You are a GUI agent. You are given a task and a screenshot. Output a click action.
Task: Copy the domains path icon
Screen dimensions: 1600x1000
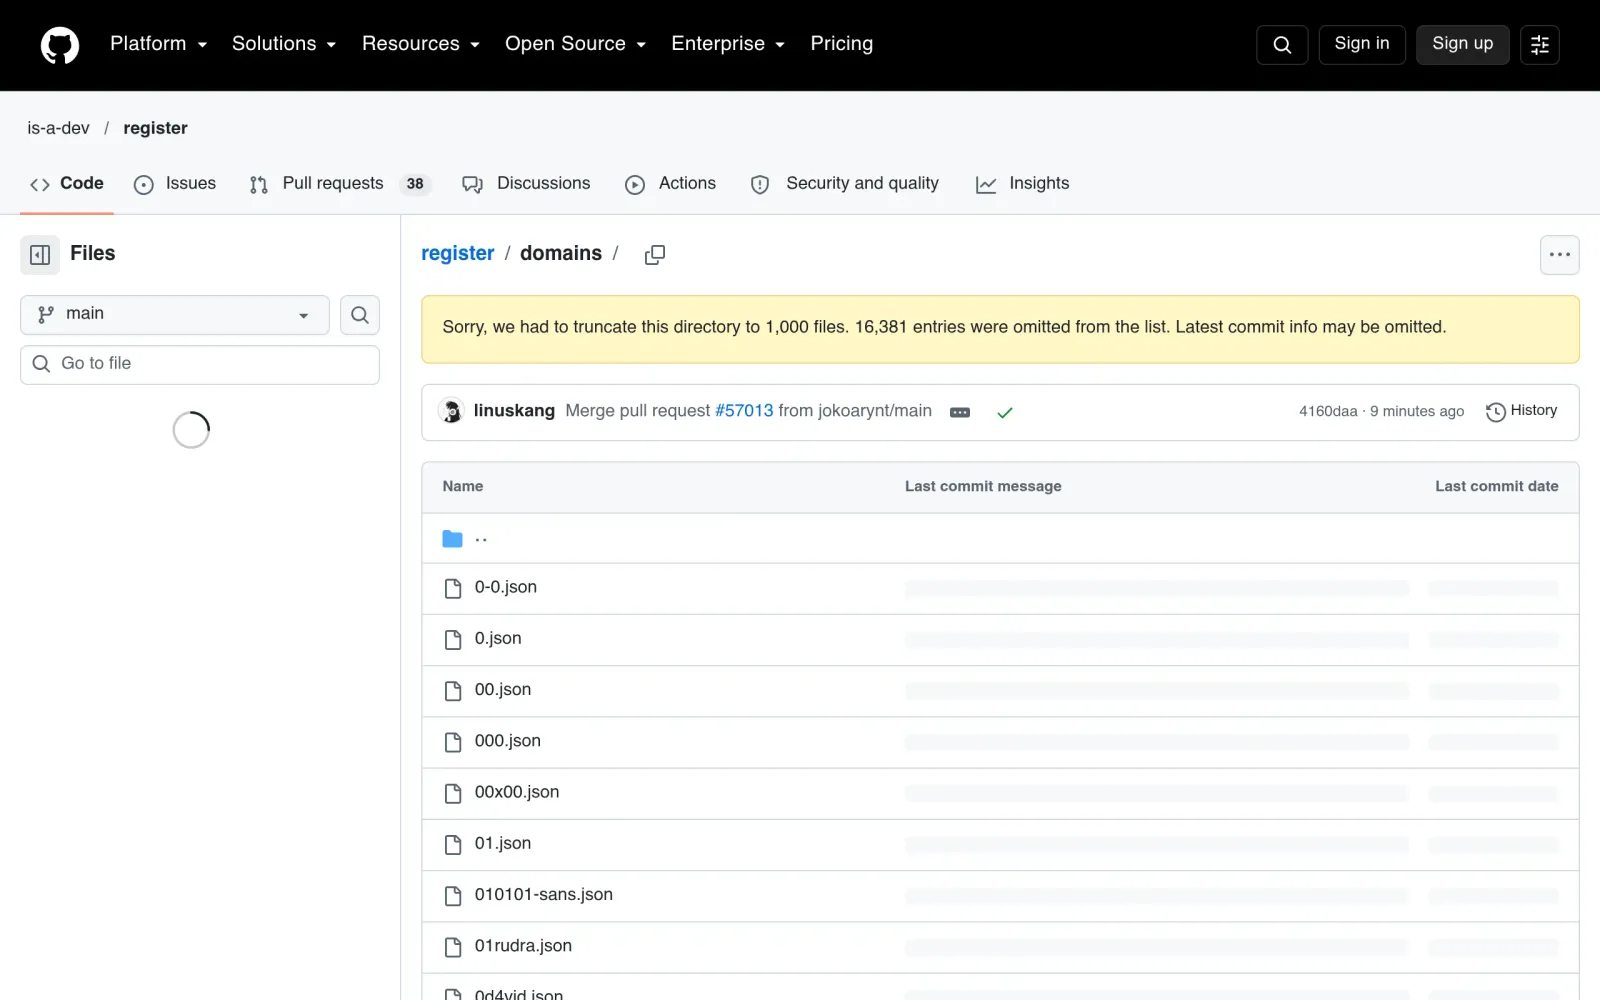[655, 255]
